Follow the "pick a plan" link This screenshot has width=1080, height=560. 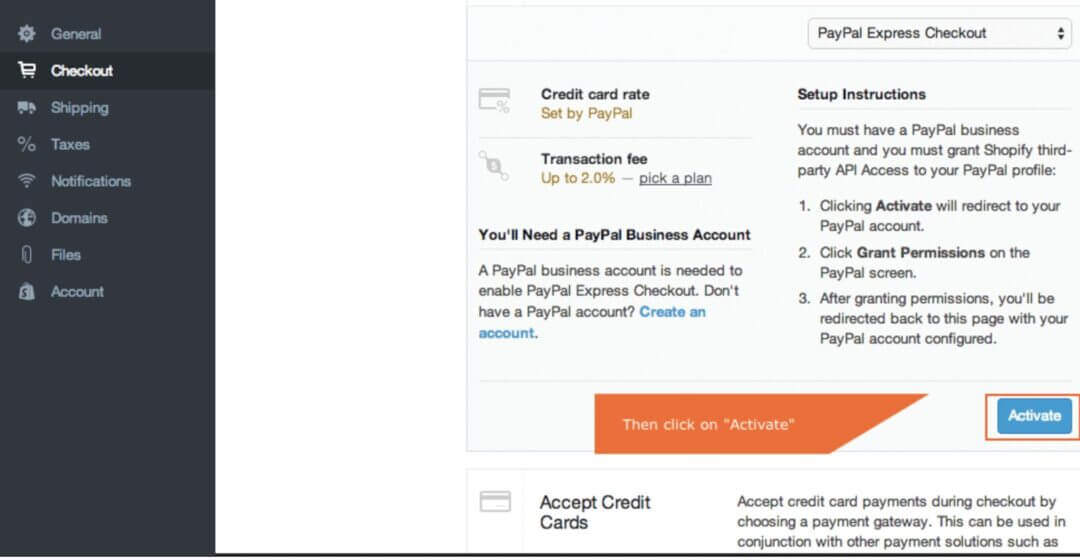[x=675, y=178]
